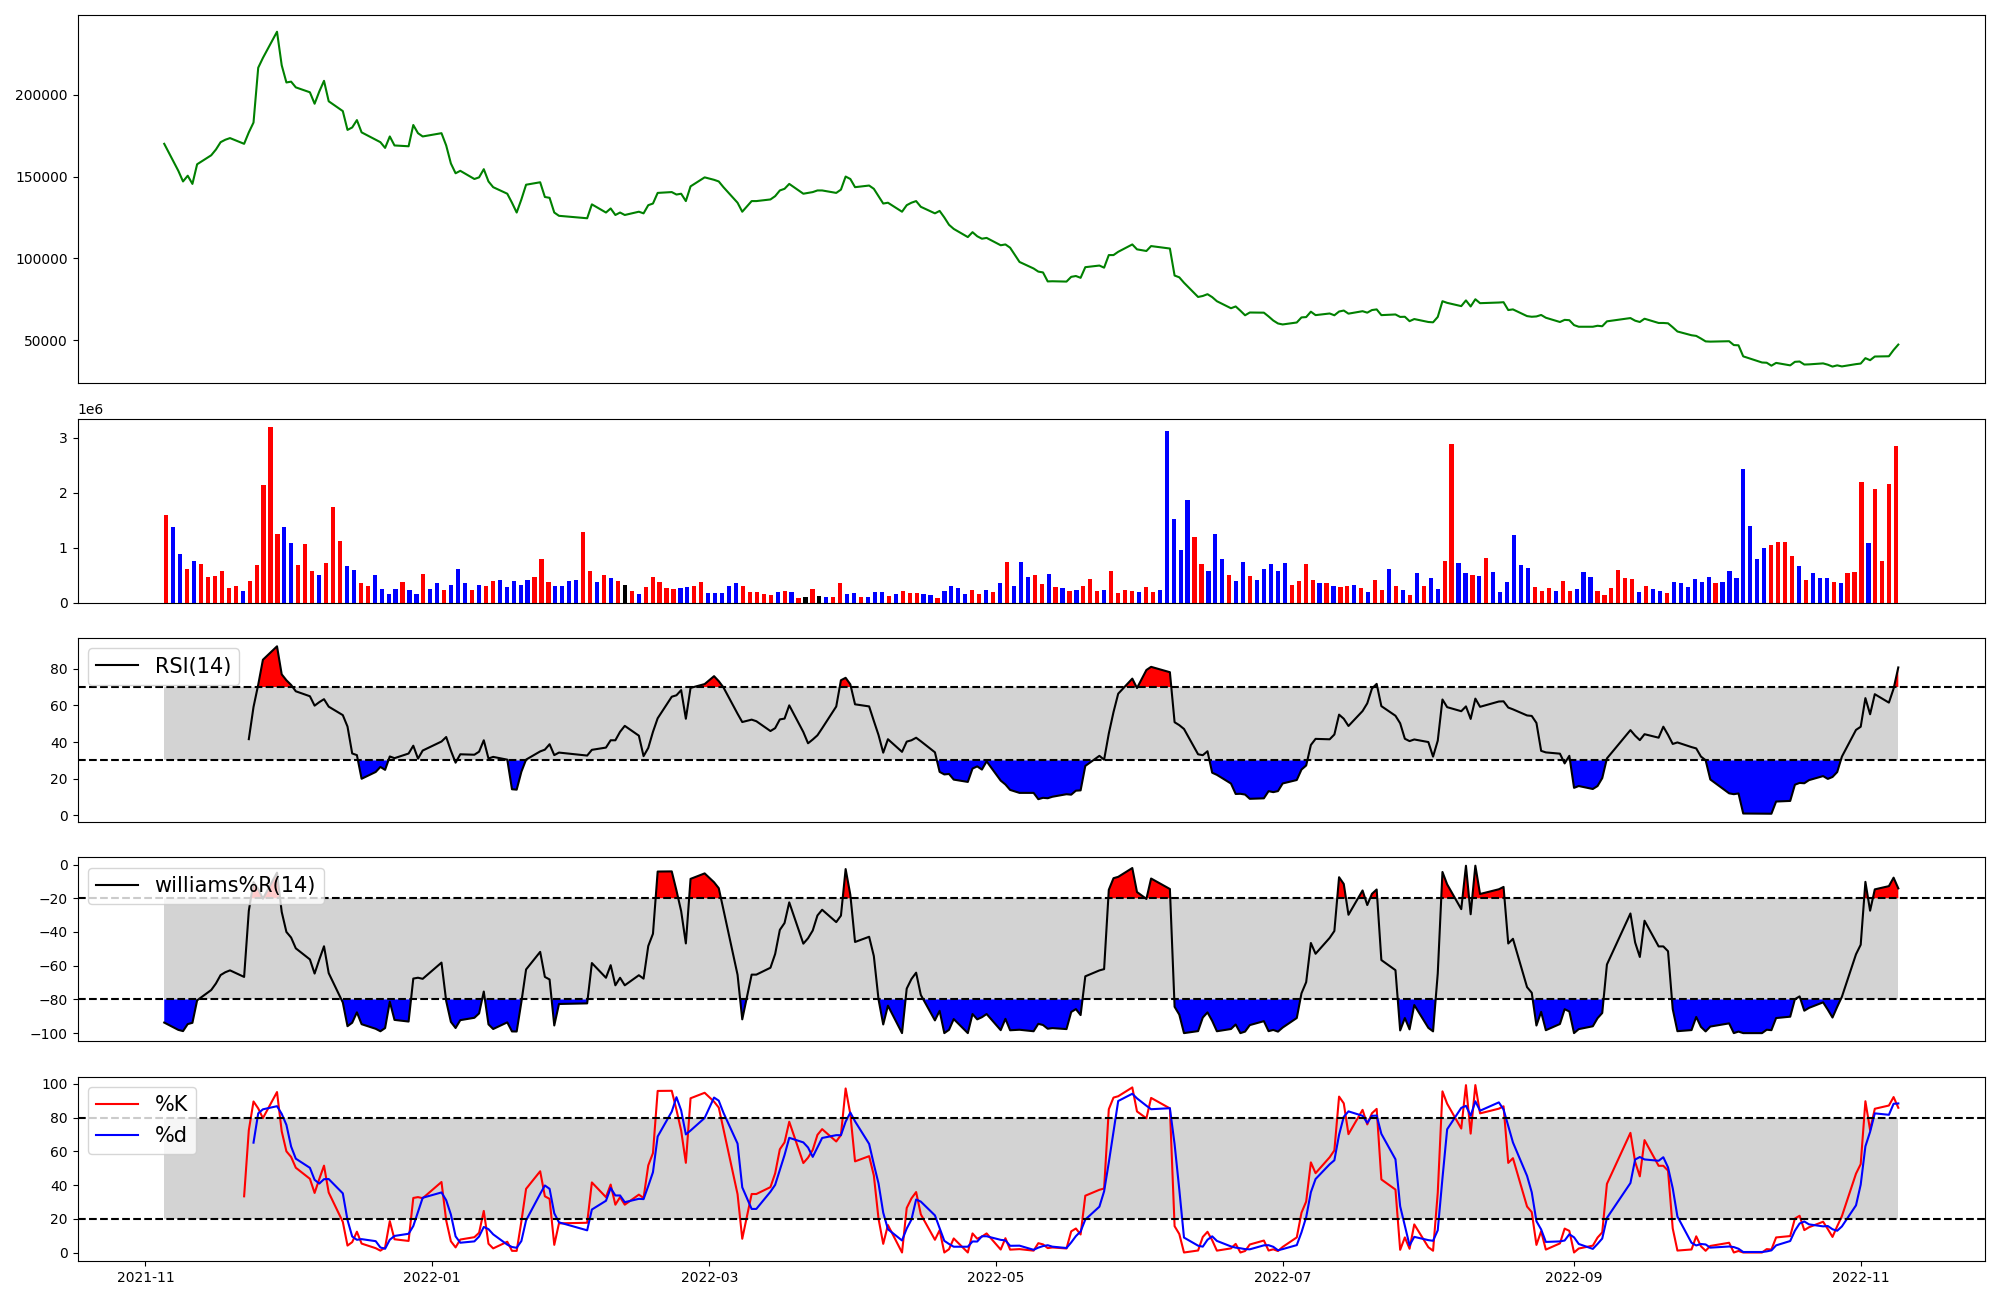Click the tallest red volume bar near 2021-12

point(270,515)
